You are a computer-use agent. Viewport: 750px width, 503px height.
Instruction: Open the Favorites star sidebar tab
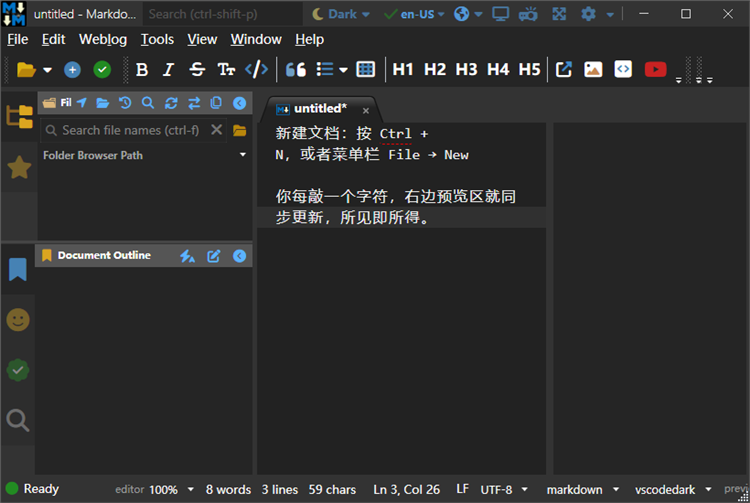click(19, 167)
